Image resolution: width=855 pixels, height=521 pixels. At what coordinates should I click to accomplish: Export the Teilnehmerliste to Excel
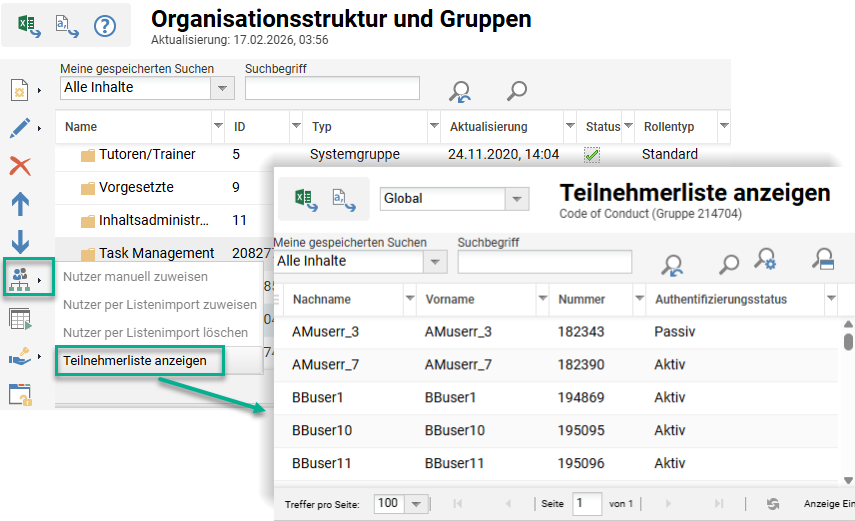(x=306, y=199)
